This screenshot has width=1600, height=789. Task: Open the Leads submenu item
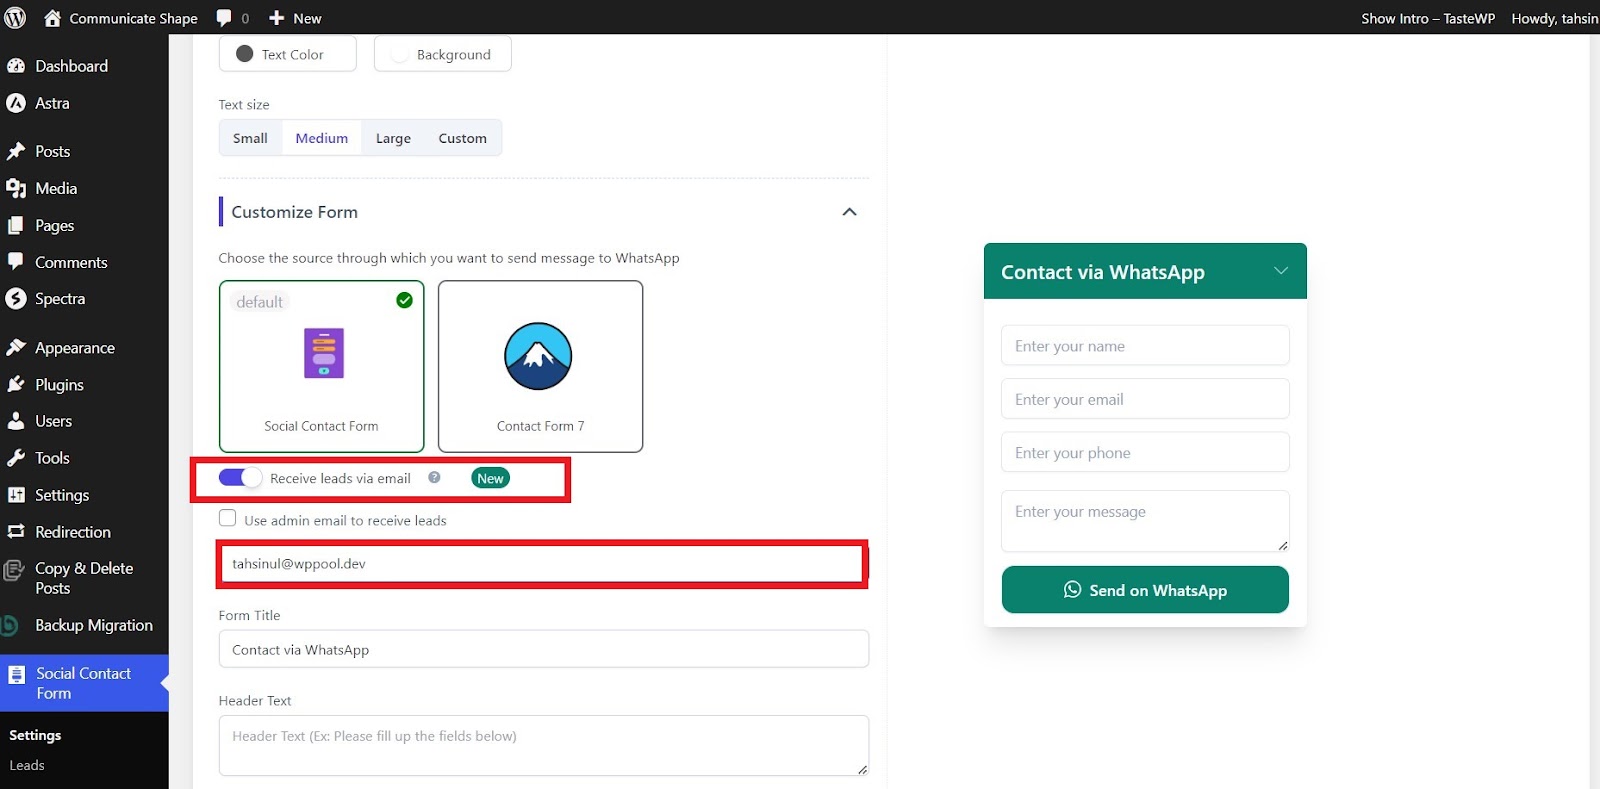[27, 765]
